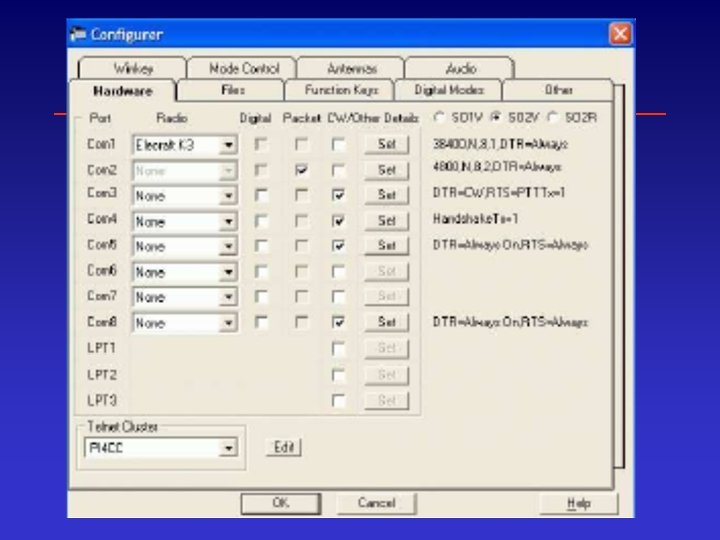The width and height of the screenshot is (720, 540).
Task: Close the Configurer dialog window
Action: click(620, 34)
